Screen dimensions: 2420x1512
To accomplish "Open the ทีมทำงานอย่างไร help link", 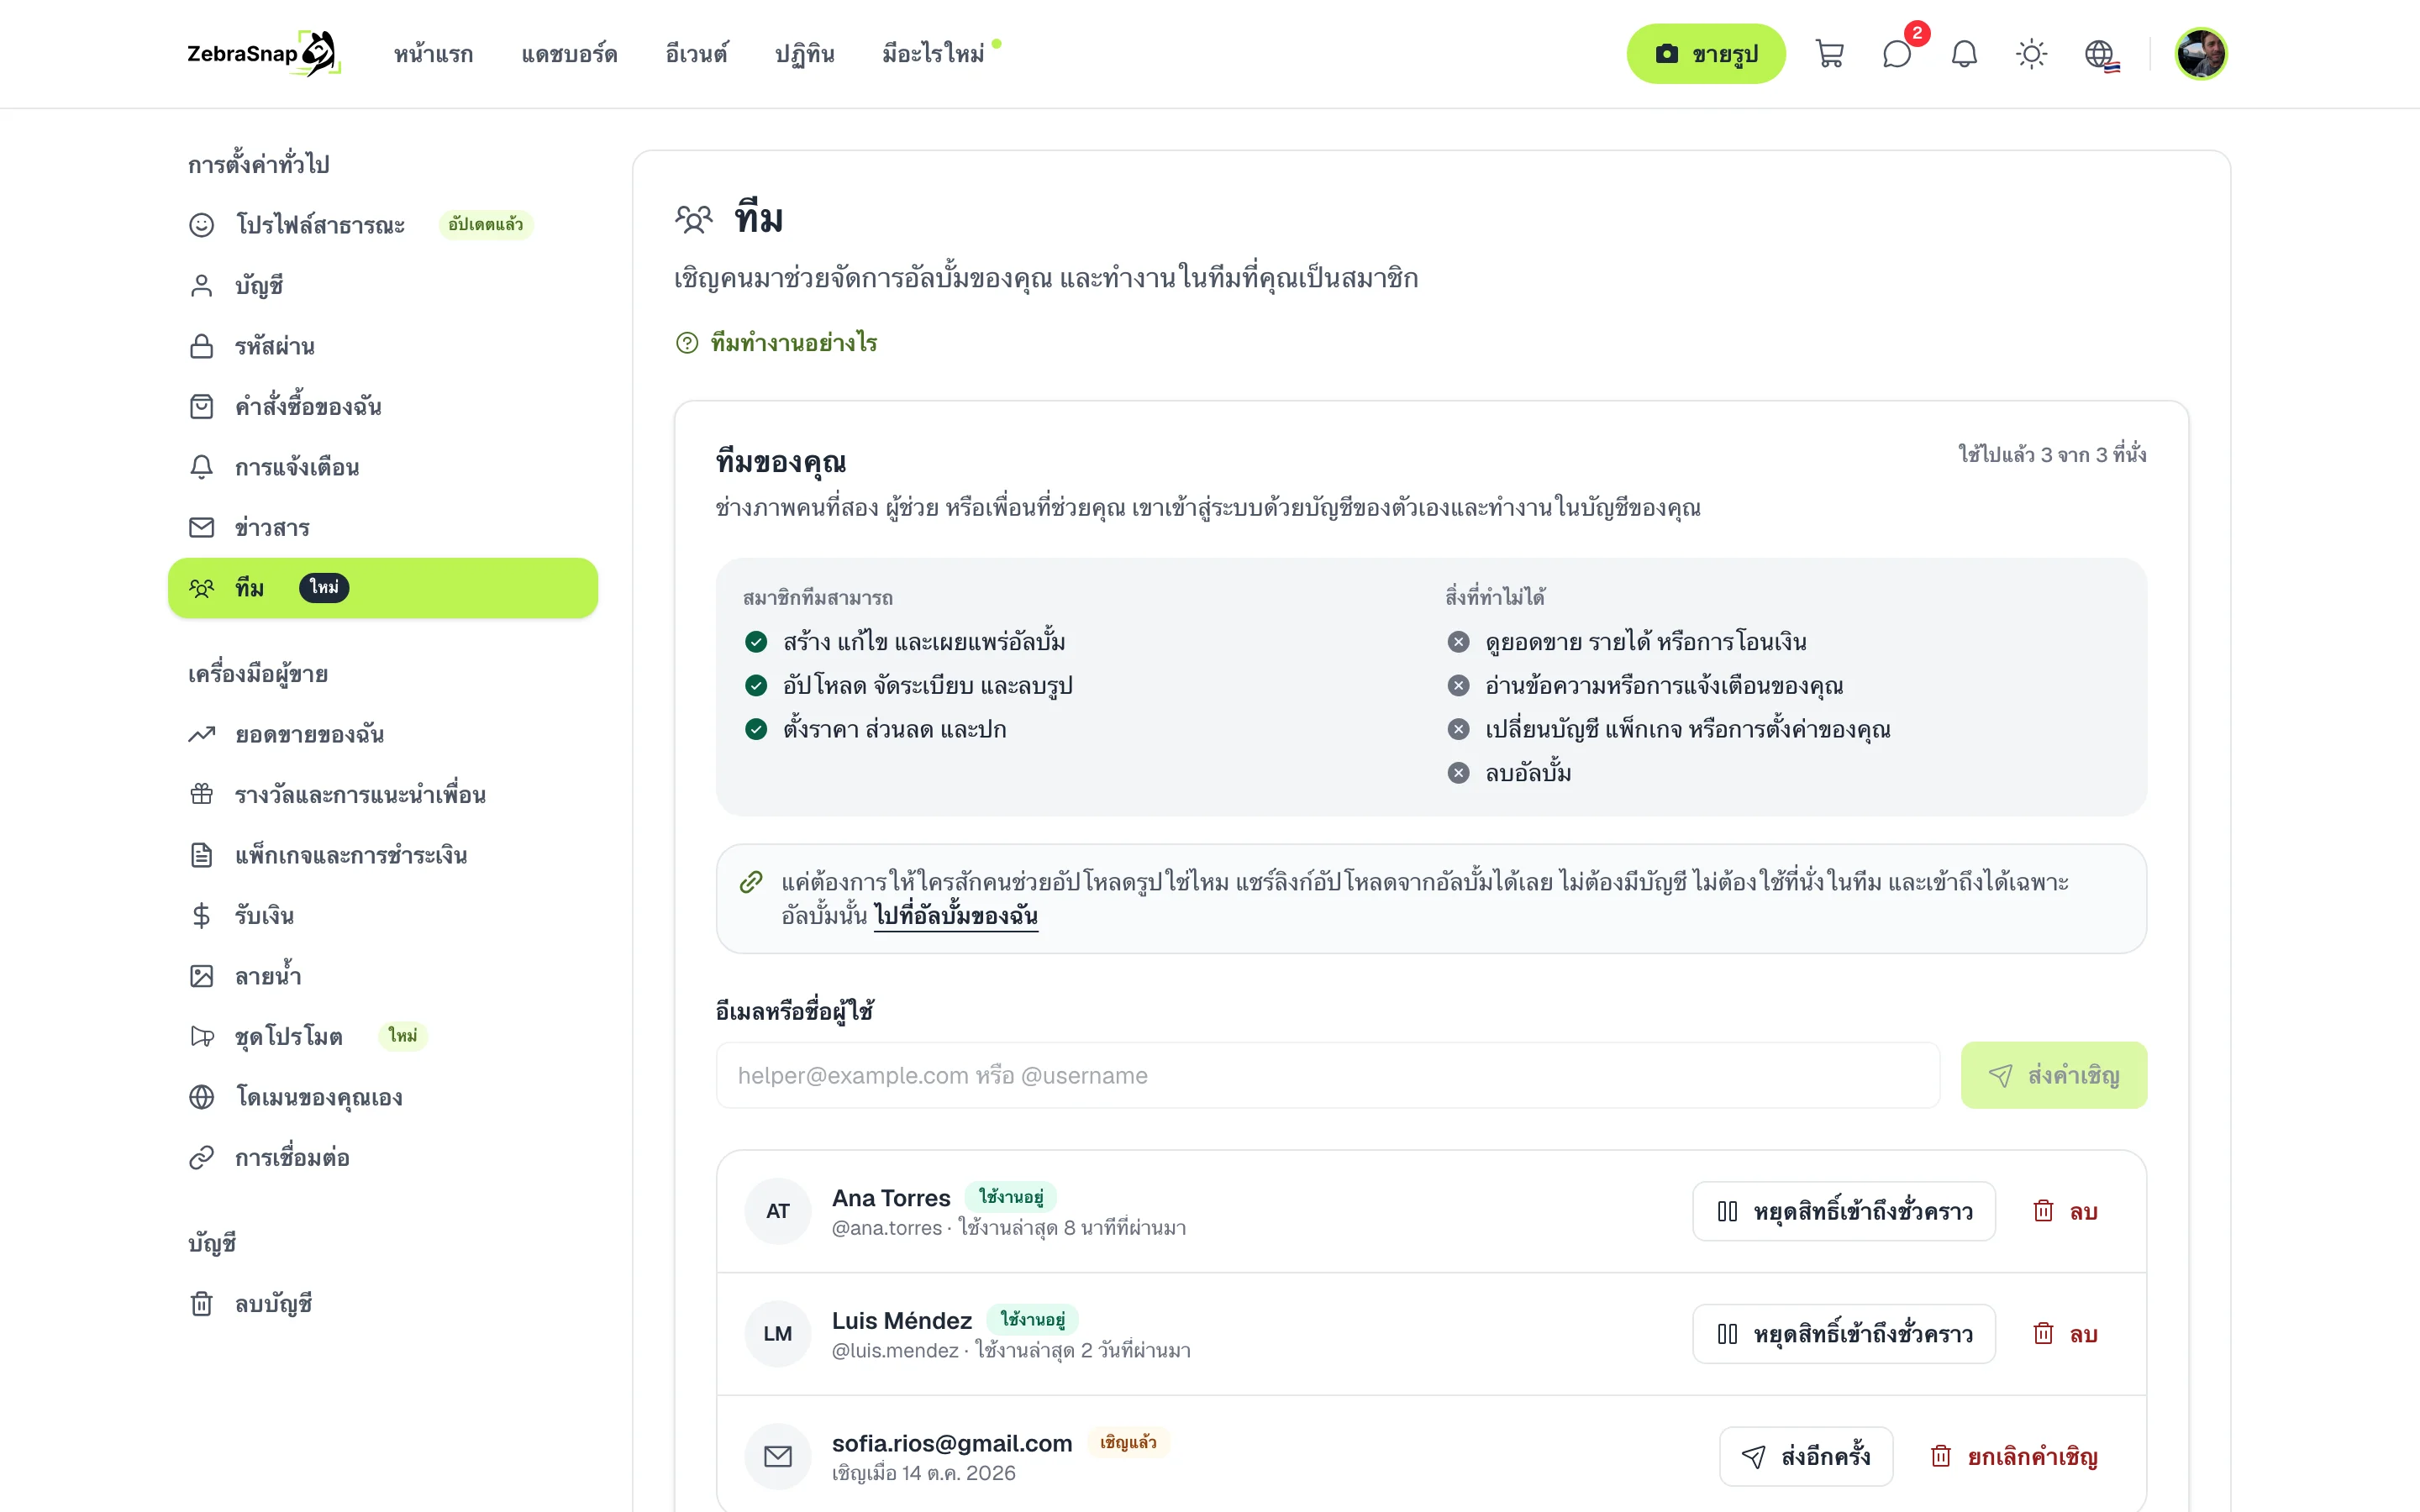I will pyautogui.click(x=777, y=343).
